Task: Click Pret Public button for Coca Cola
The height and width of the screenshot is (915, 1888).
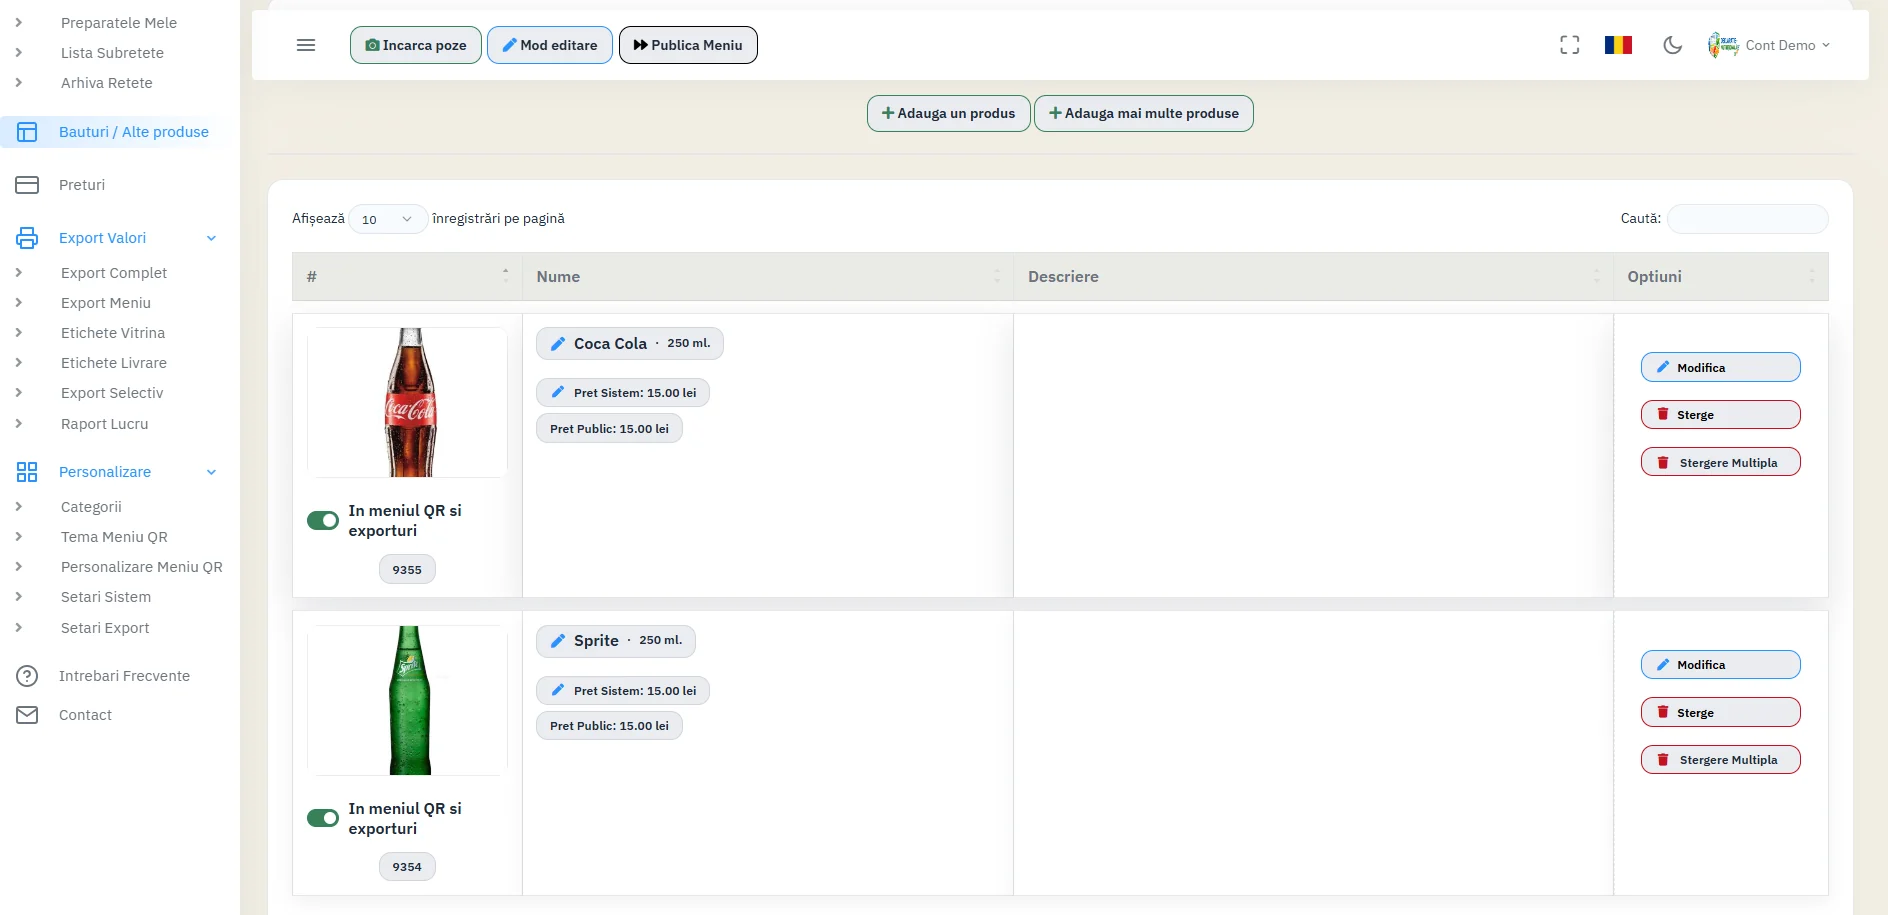Action: tap(609, 429)
